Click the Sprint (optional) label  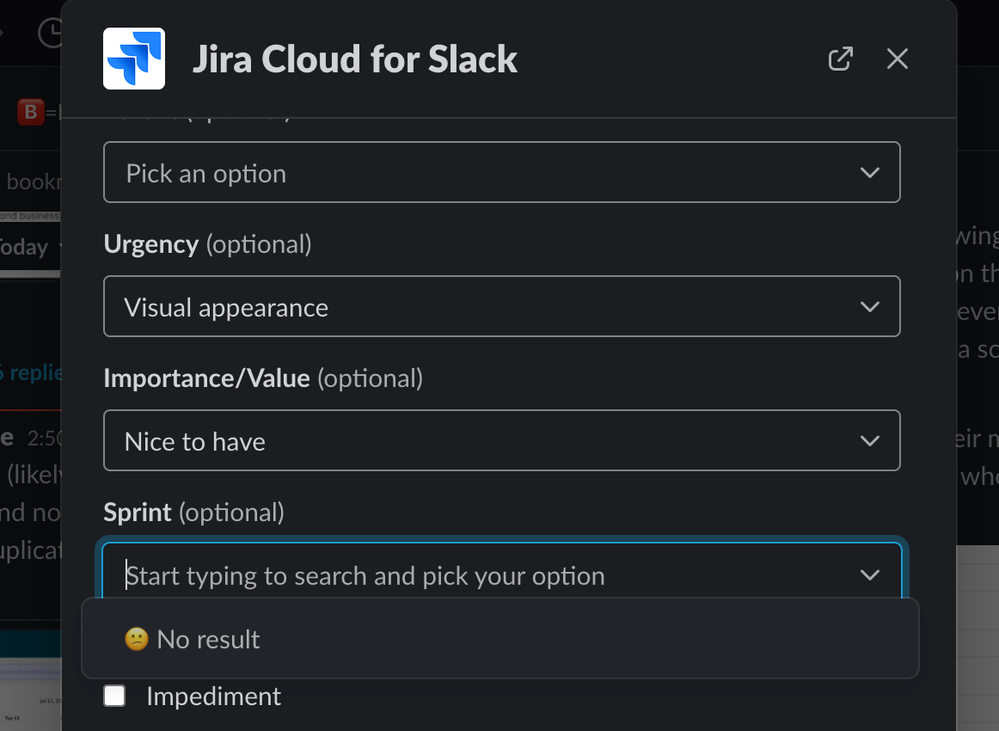(194, 513)
